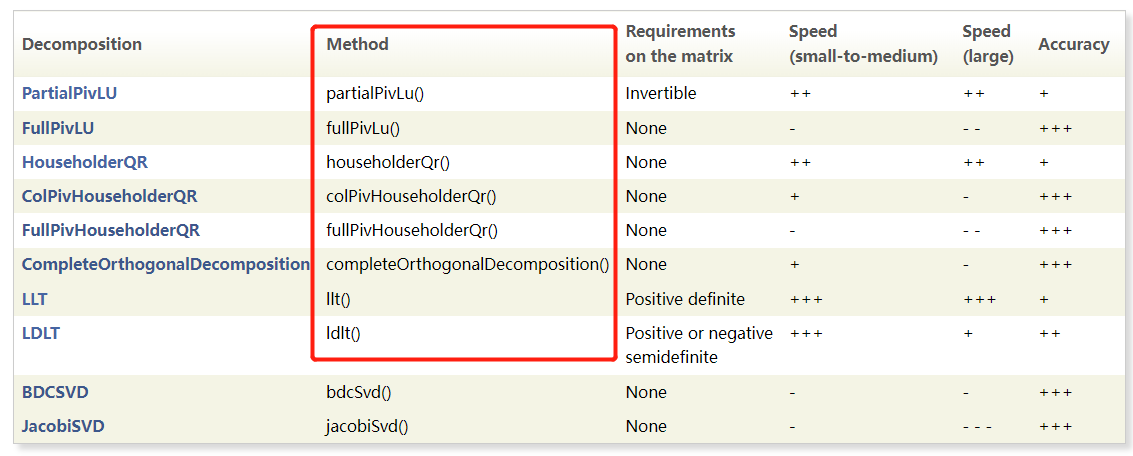
Task: Open the CompleteOrthogonalDecomposition link
Action: coord(166,264)
